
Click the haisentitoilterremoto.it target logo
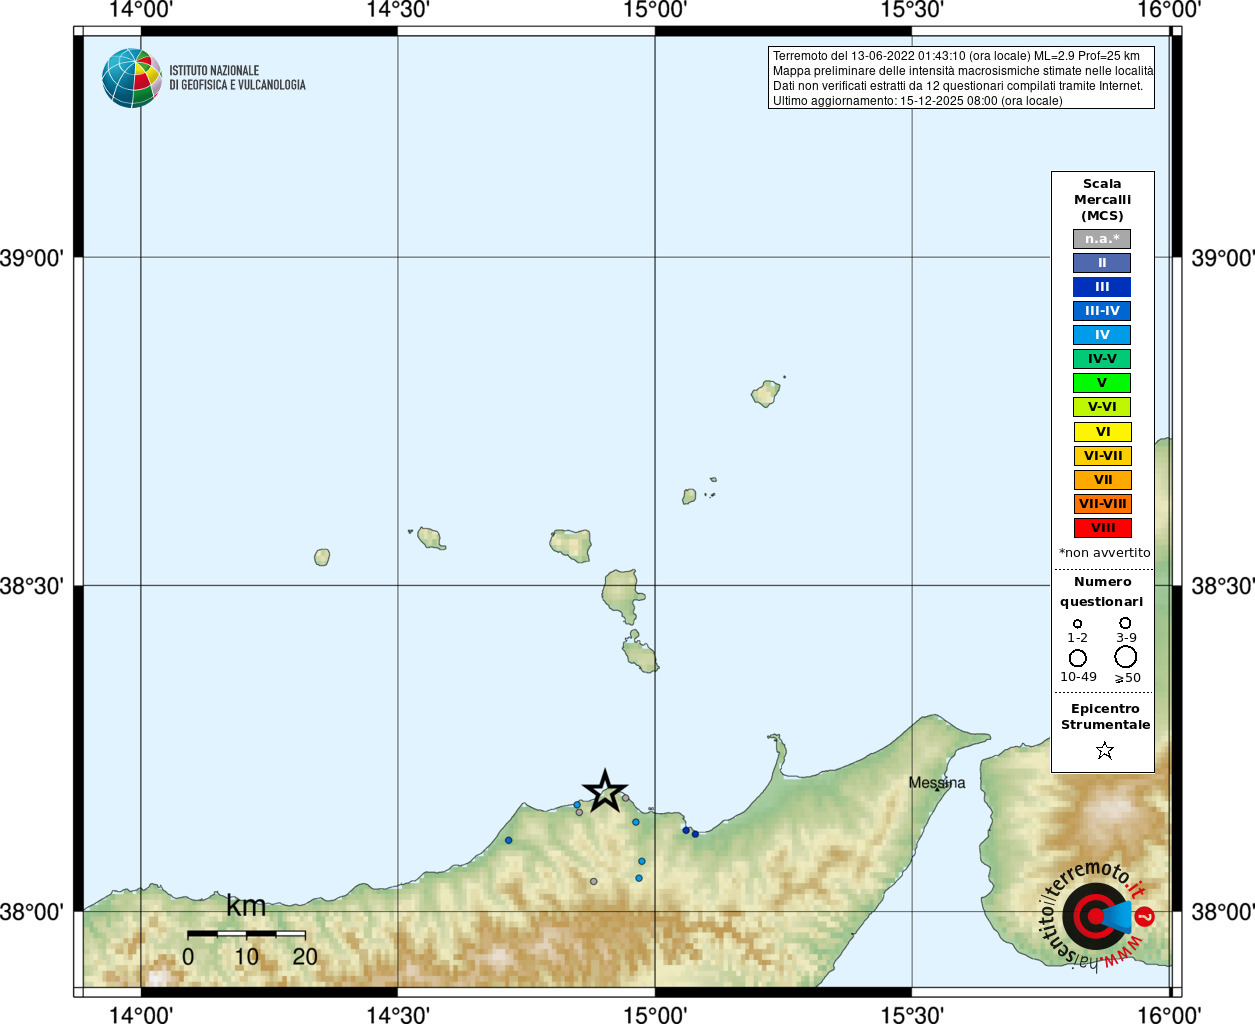[1095, 915]
